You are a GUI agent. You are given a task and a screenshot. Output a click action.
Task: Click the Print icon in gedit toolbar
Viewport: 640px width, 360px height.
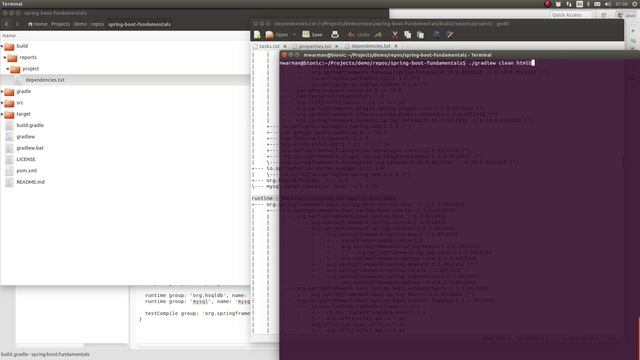coord(335,35)
